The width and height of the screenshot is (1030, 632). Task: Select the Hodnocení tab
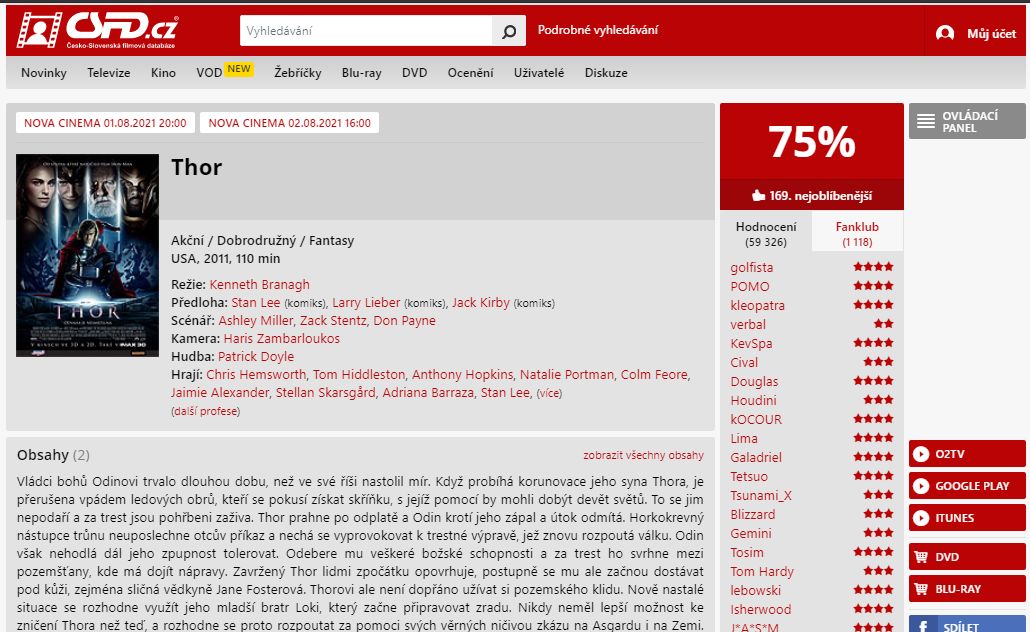[x=766, y=233]
